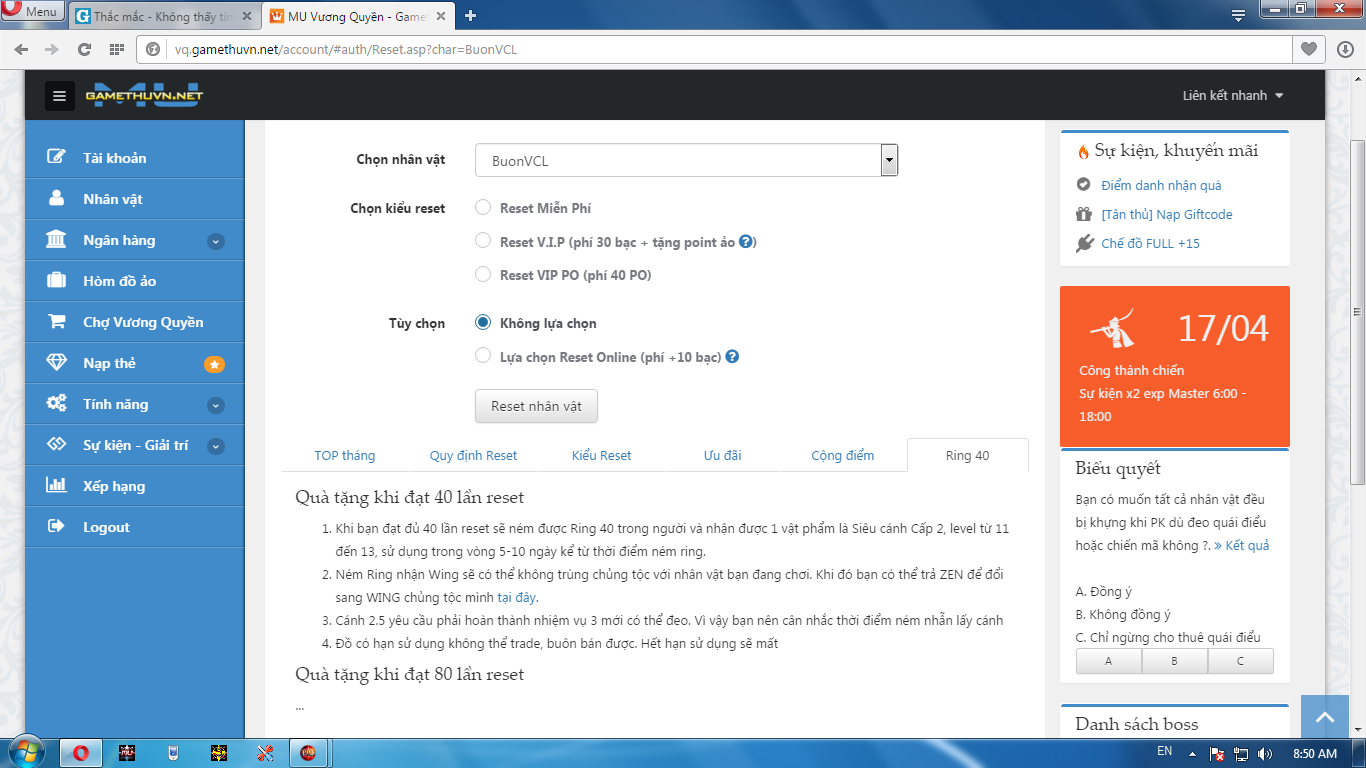
Task: Open the character selection dropdown BuonVCL
Action: coord(686,161)
